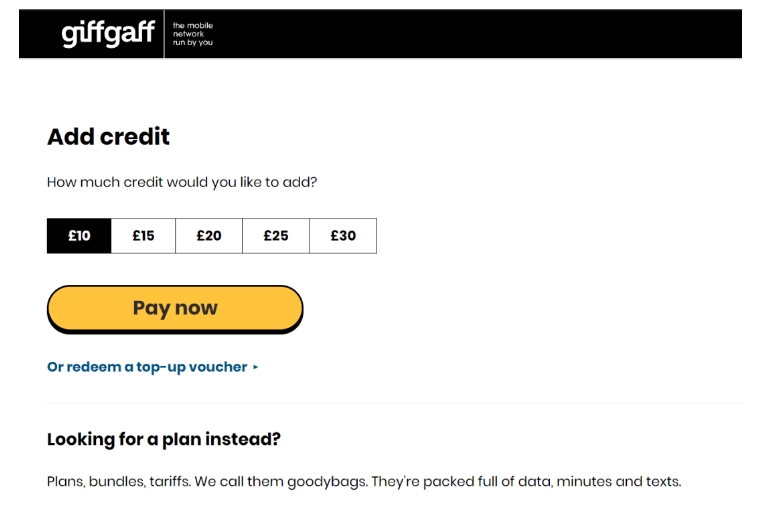Click the word 'goodybags' in the paragraph
This screenshot has width=765, height=509.
click(x=327, y=481)
